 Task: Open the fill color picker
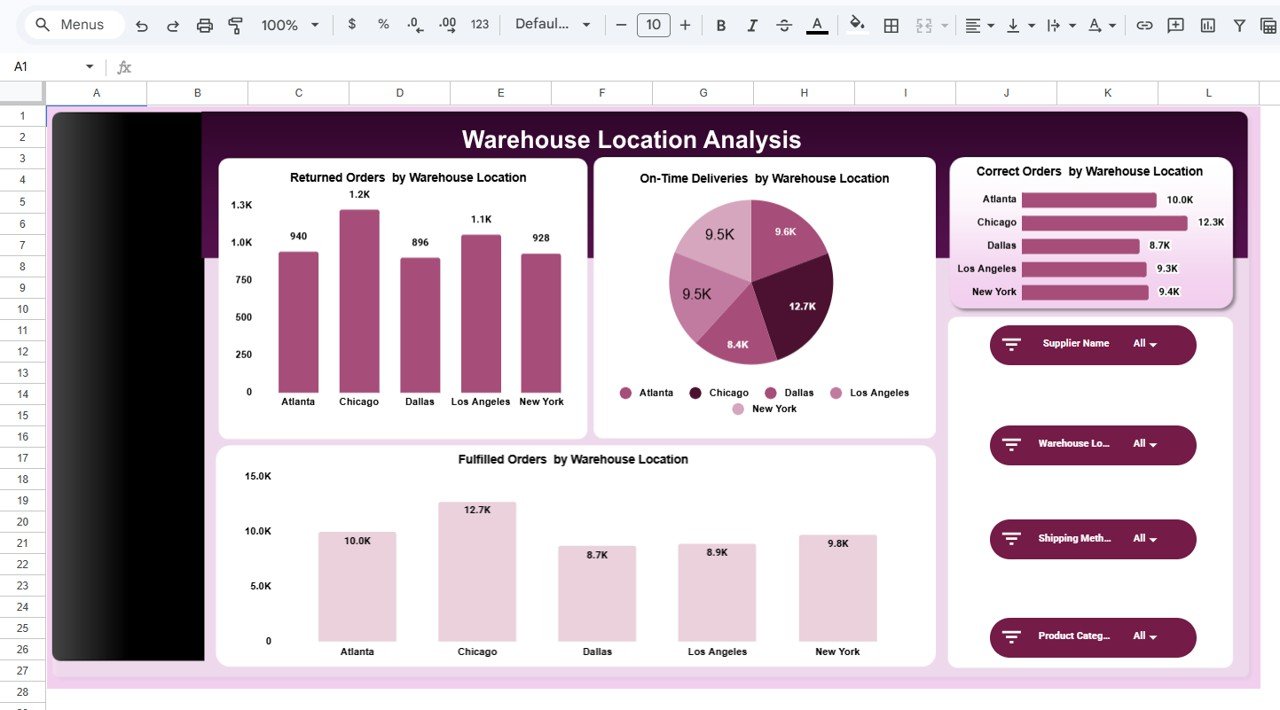click(x=858, y=24)
